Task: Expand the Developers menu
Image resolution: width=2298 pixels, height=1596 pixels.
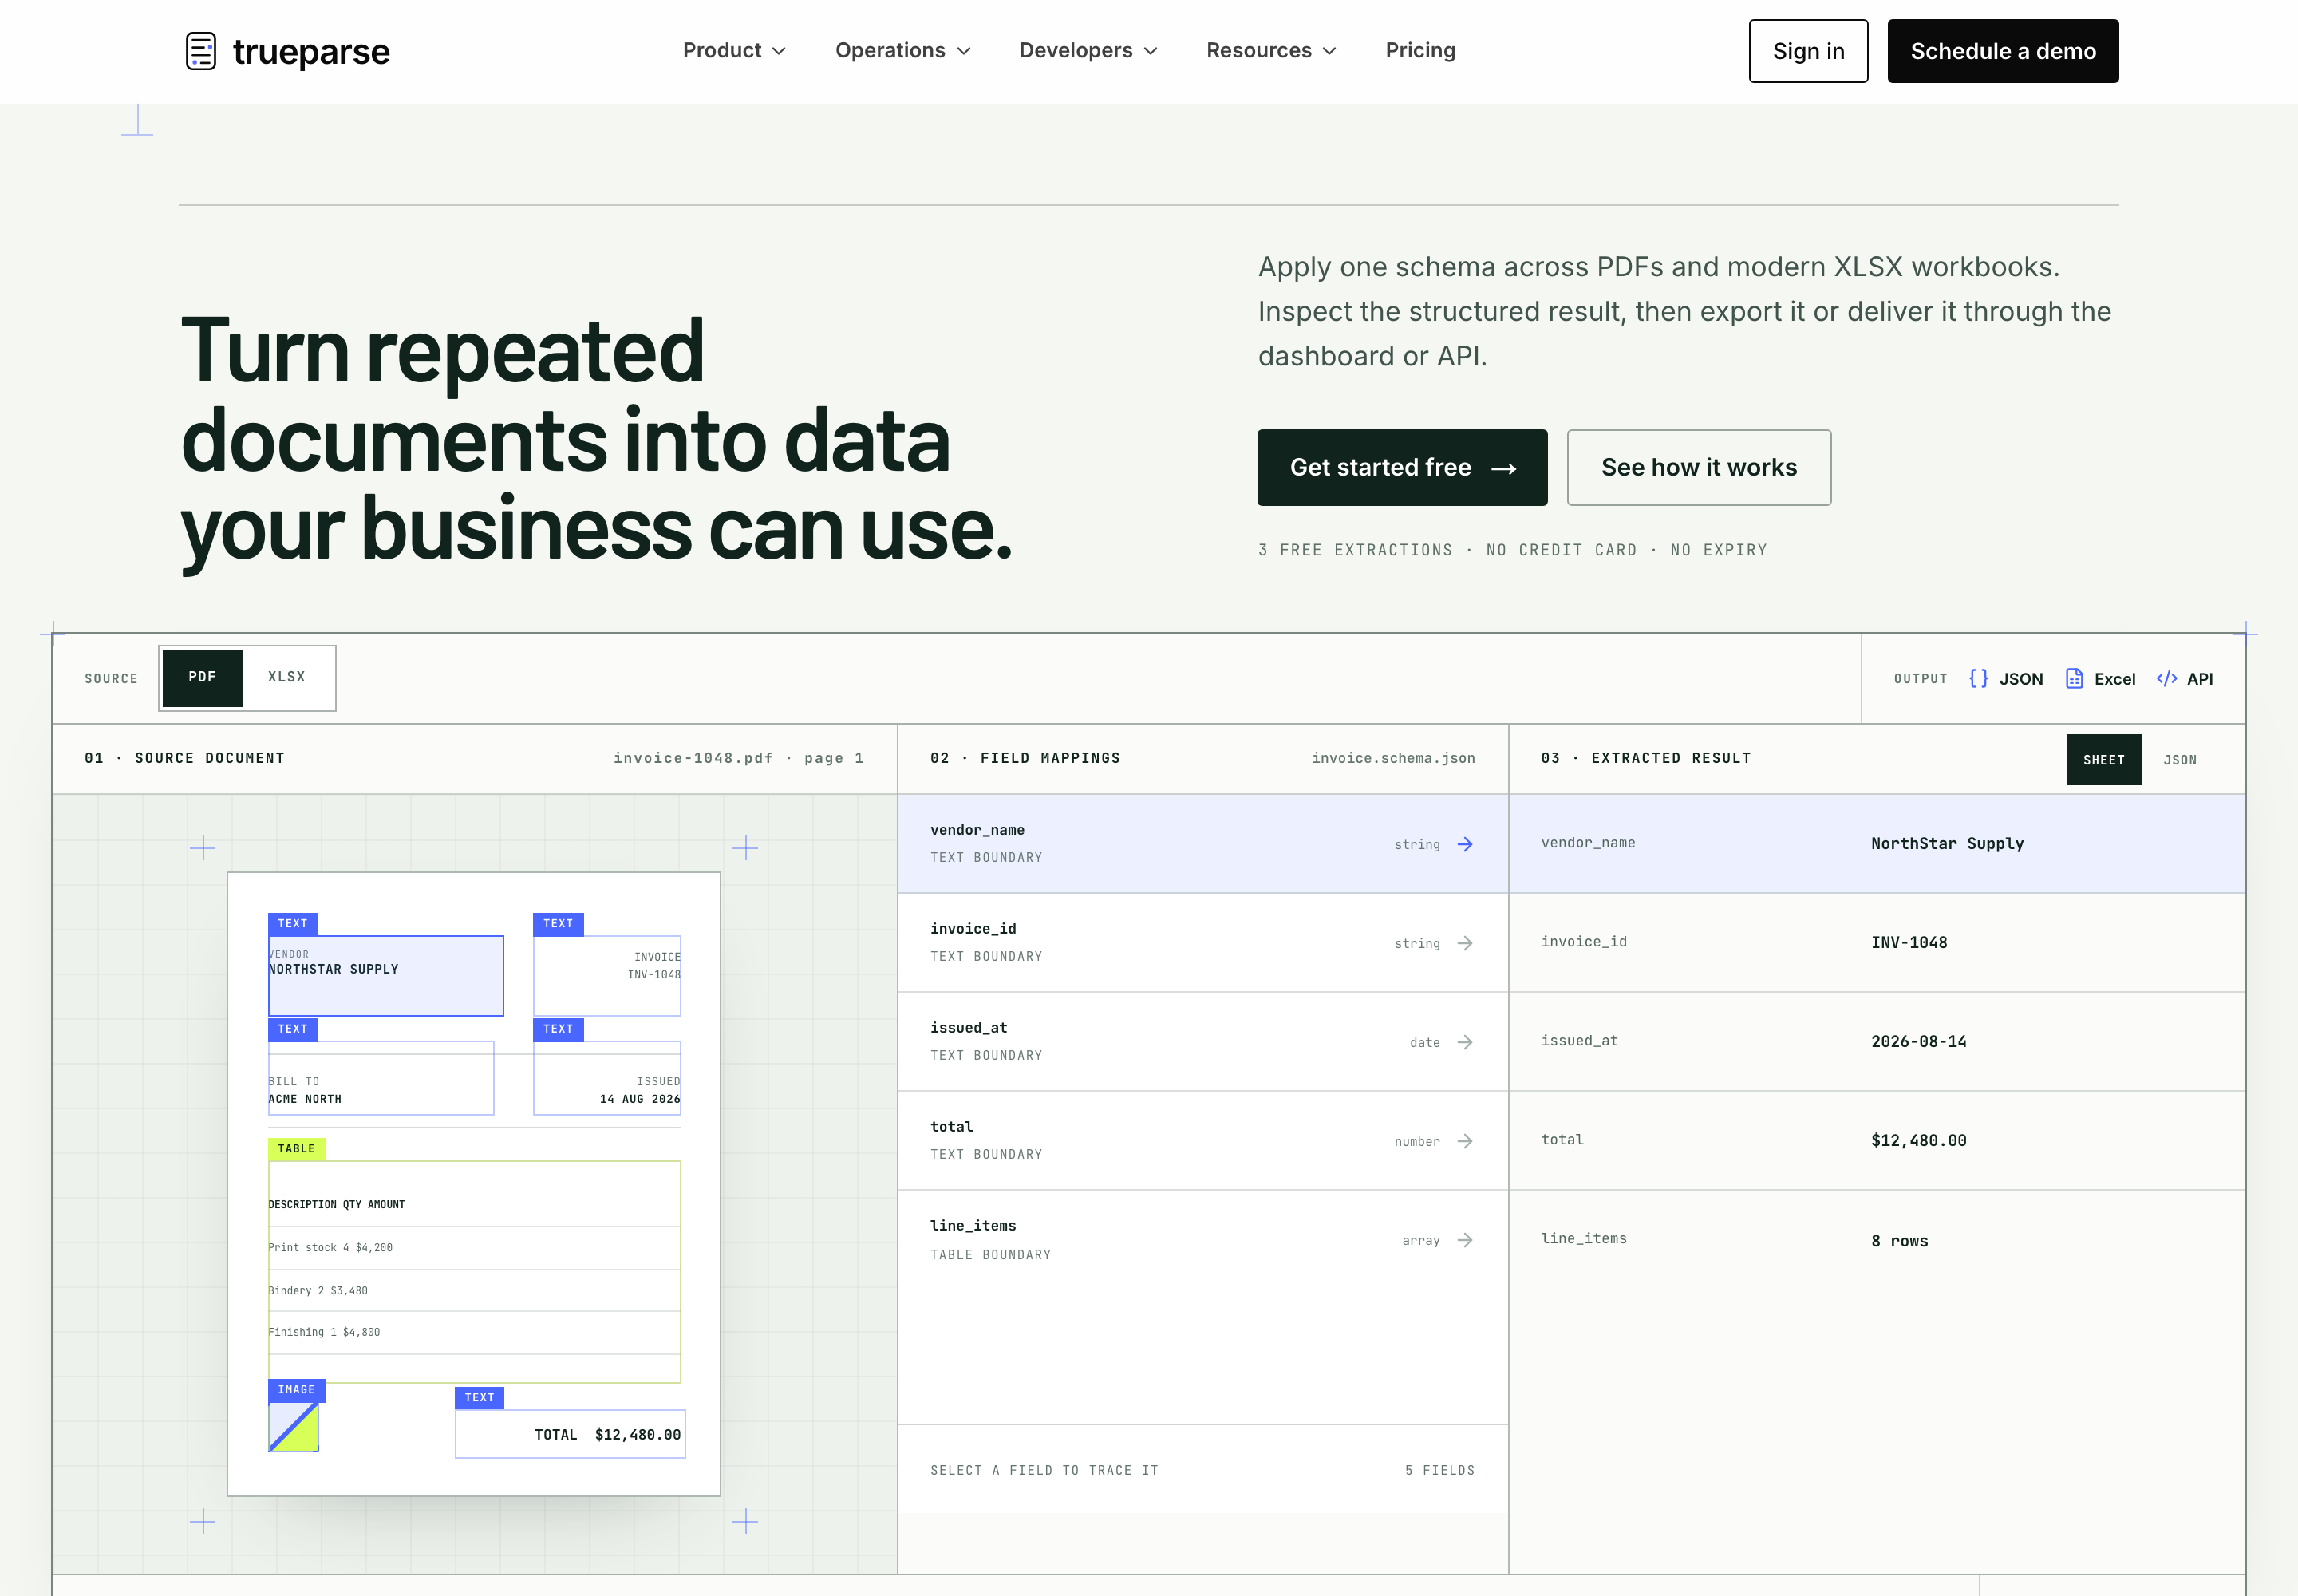Action: (1088, 50)
